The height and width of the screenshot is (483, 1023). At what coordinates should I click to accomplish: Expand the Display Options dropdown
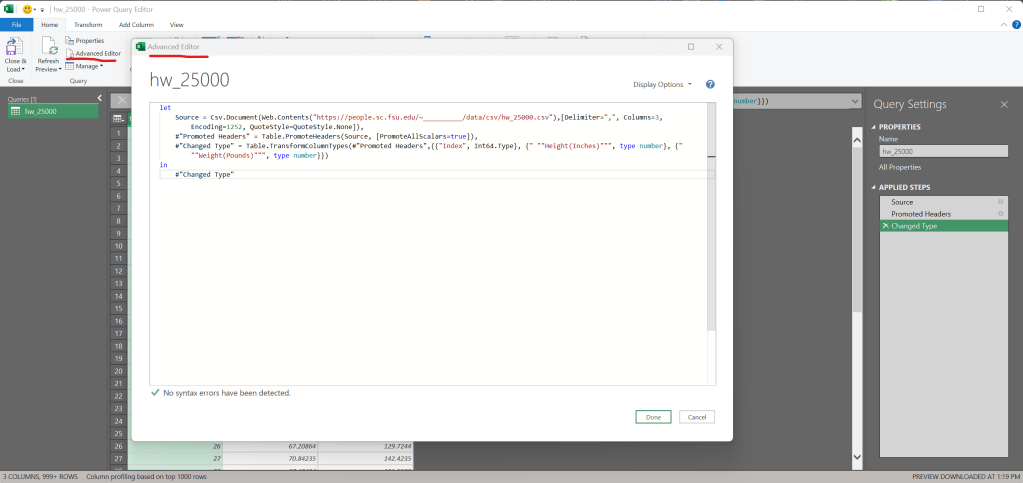click(x=662, y=85)
